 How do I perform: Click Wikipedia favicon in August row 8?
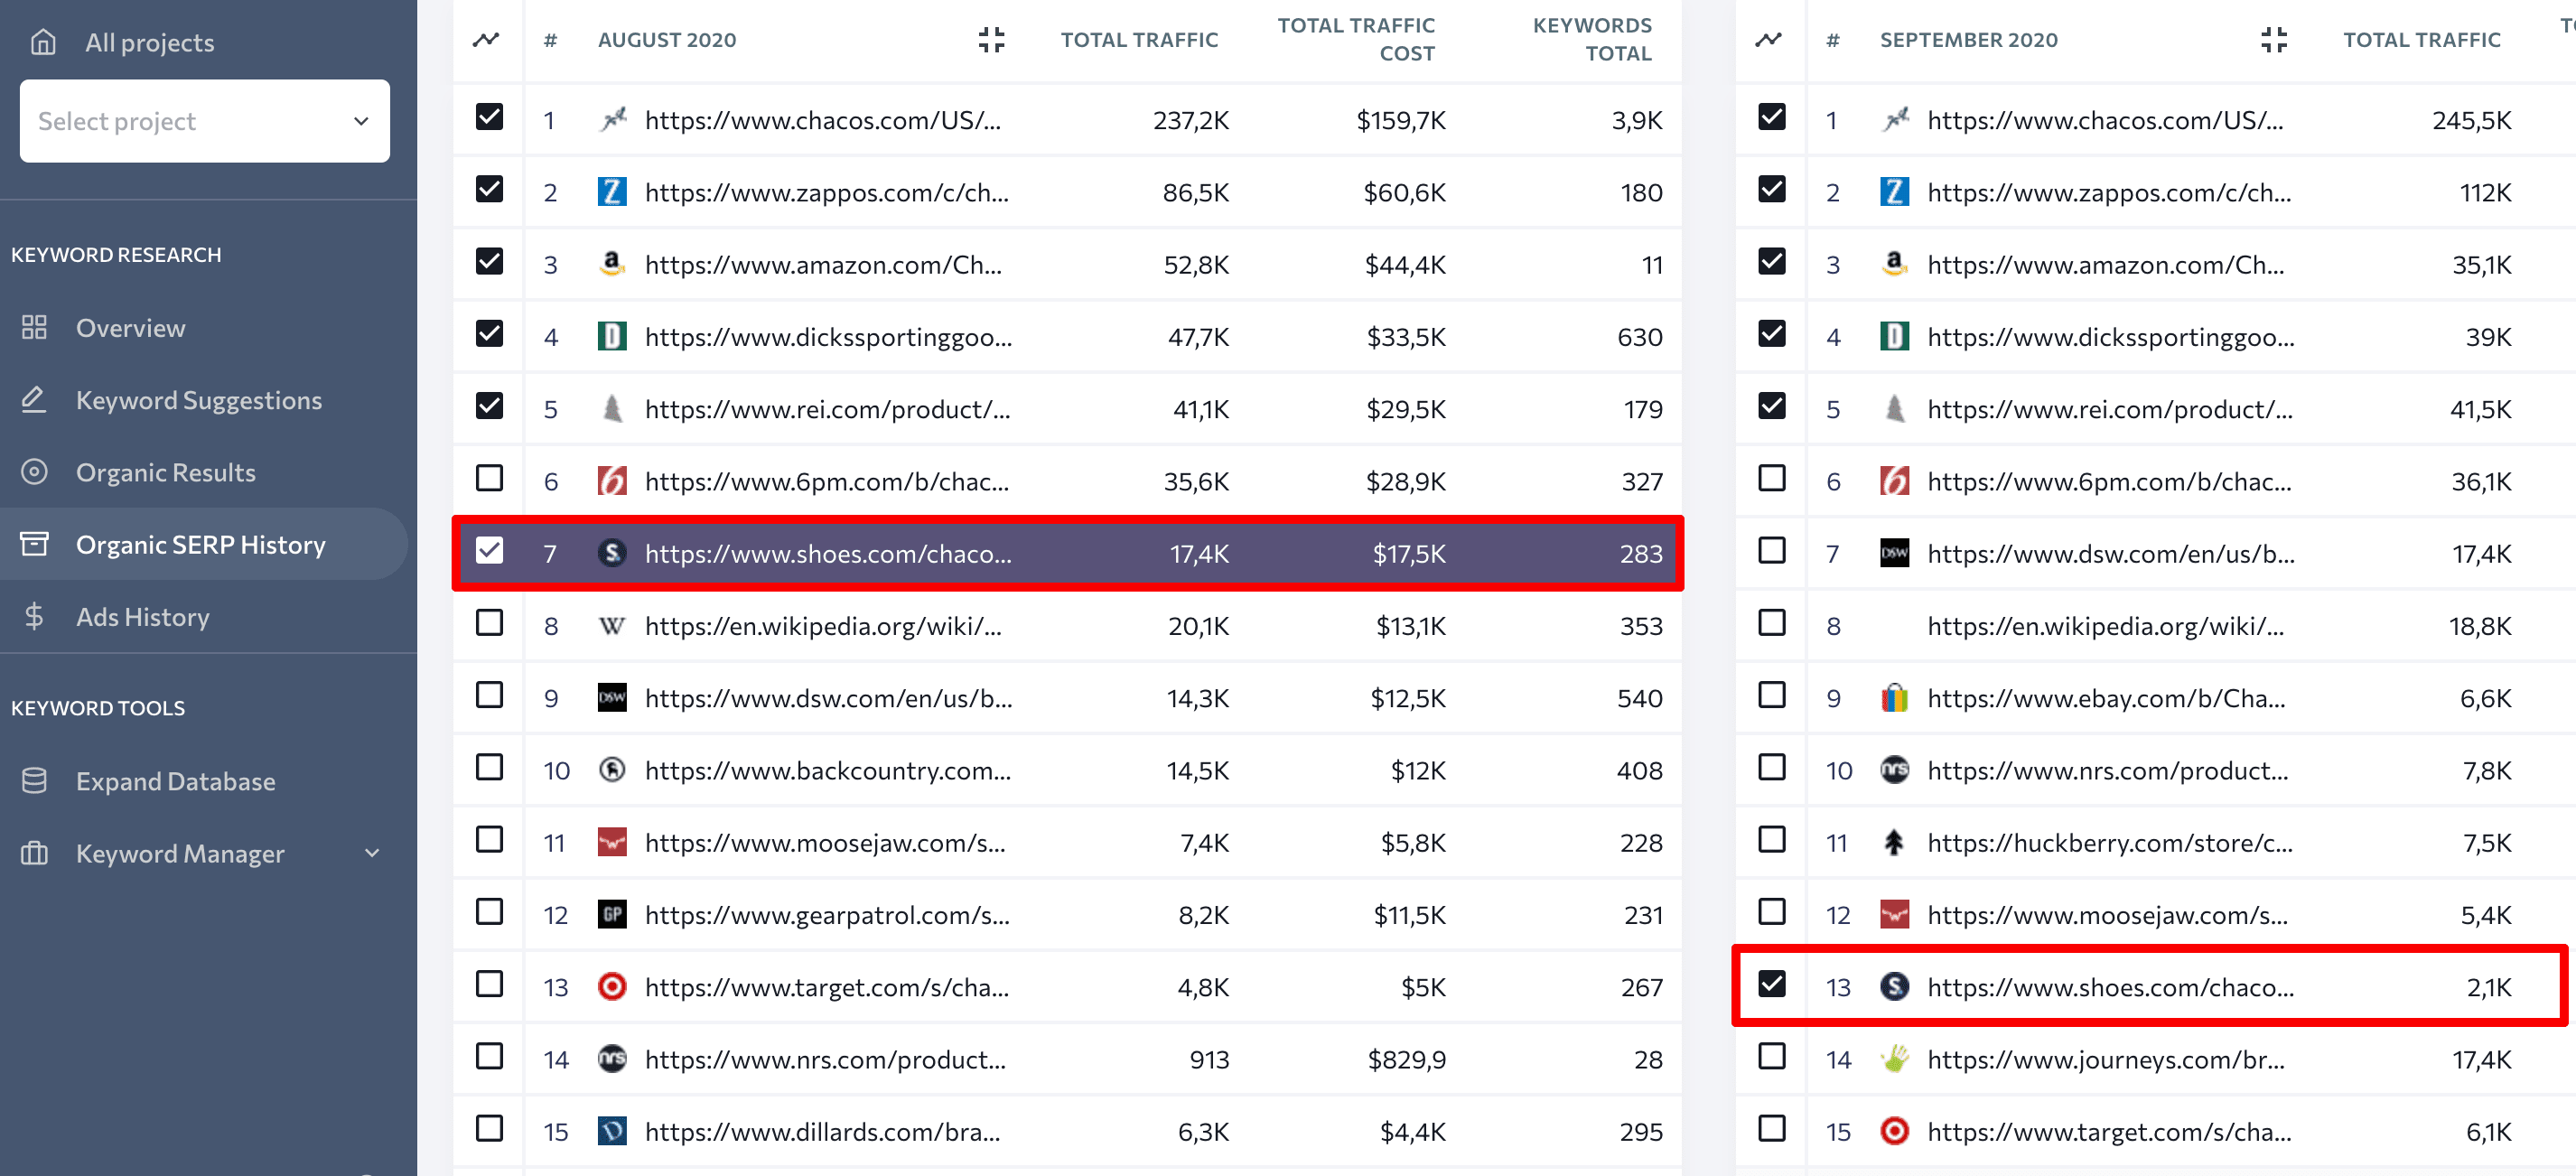click(x=612, y=626)
